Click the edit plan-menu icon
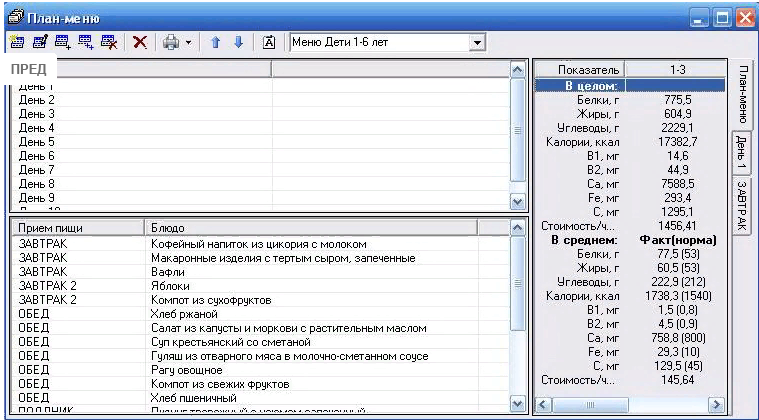This screenshot has width=759, height=420. pyautogui.click(x=38, y=43)
